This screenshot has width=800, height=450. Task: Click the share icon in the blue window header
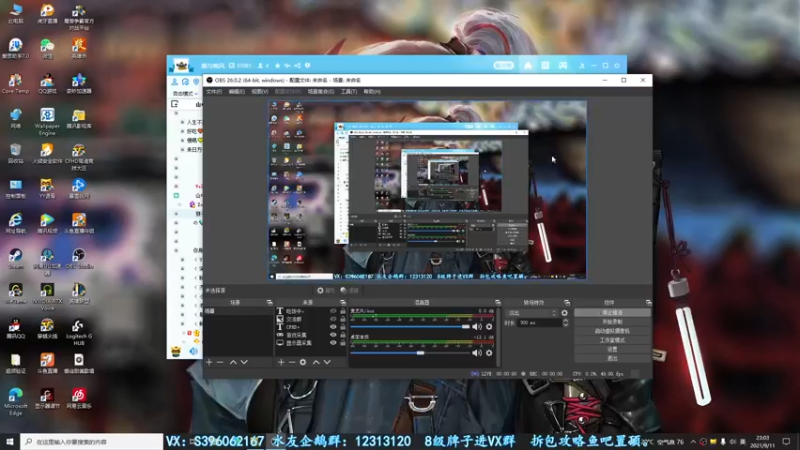coord(297,65)
